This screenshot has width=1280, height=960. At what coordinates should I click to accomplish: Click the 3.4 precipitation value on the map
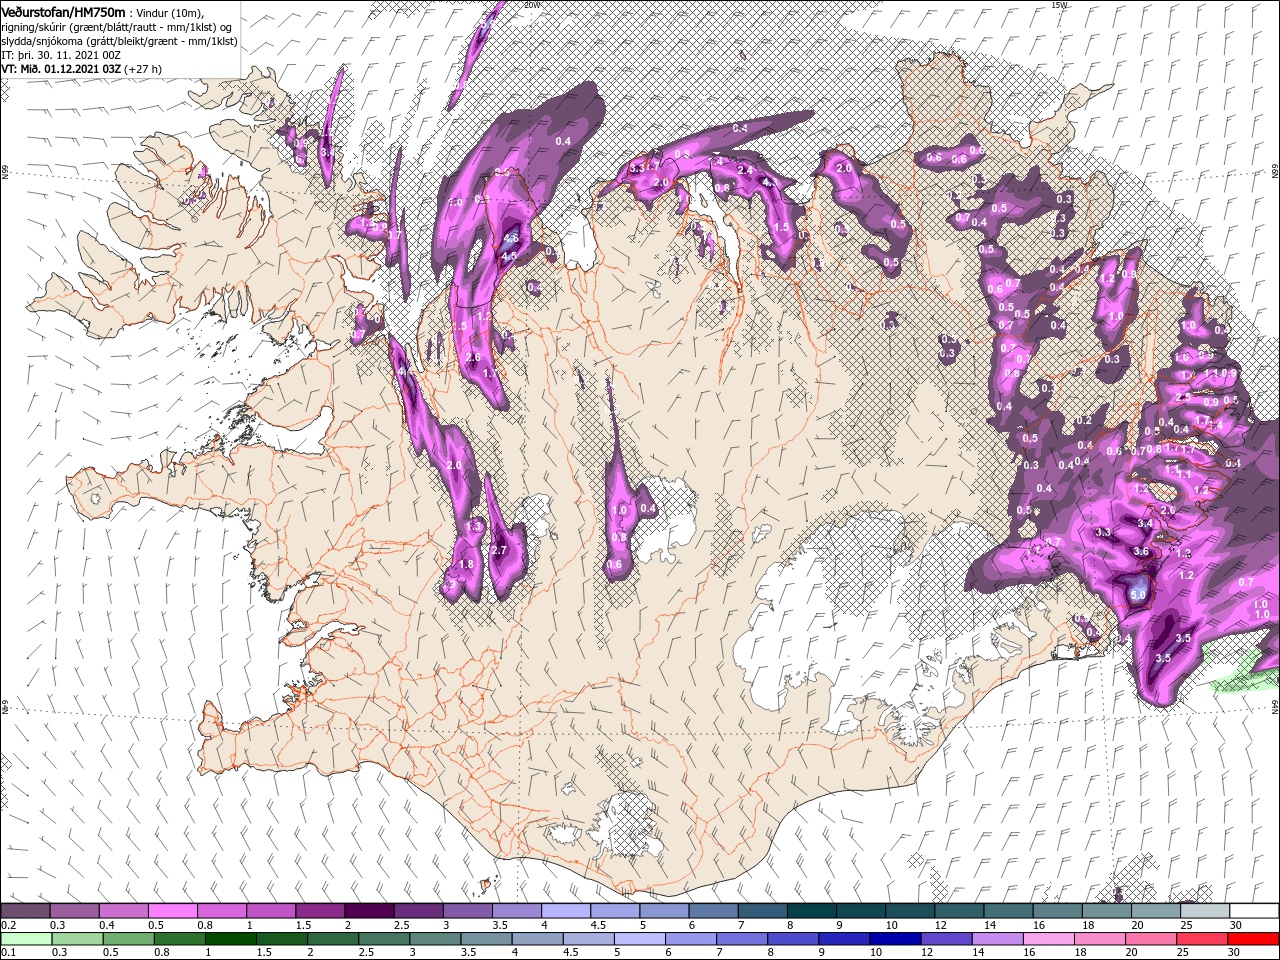click(x=1145, y=523)
